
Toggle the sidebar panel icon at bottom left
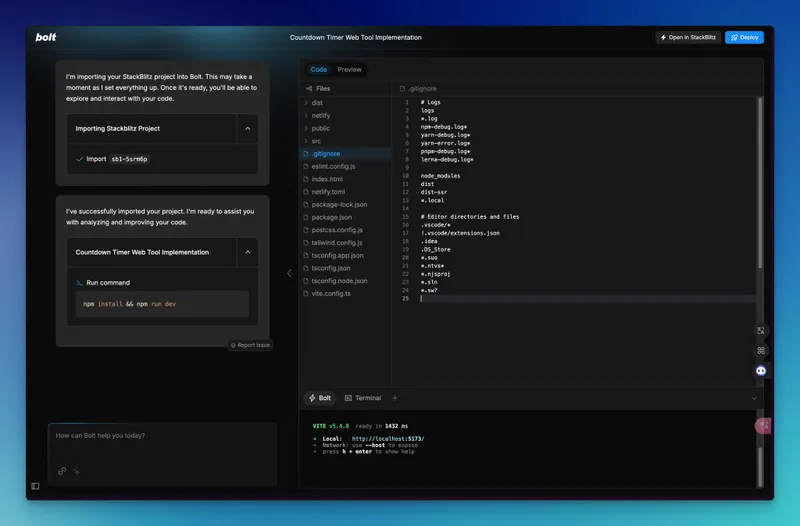[x=35, y=486]
